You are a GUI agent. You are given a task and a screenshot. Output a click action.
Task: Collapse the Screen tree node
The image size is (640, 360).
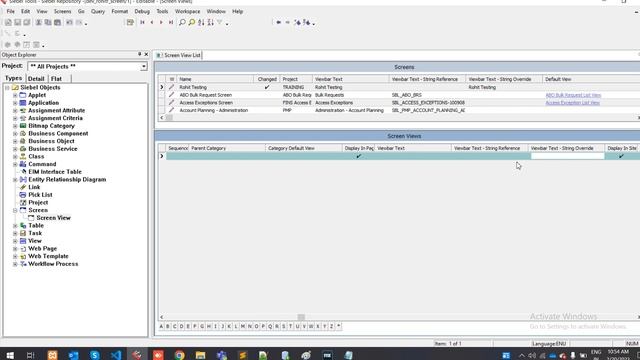pyautogui.click(x=15, y=210)
